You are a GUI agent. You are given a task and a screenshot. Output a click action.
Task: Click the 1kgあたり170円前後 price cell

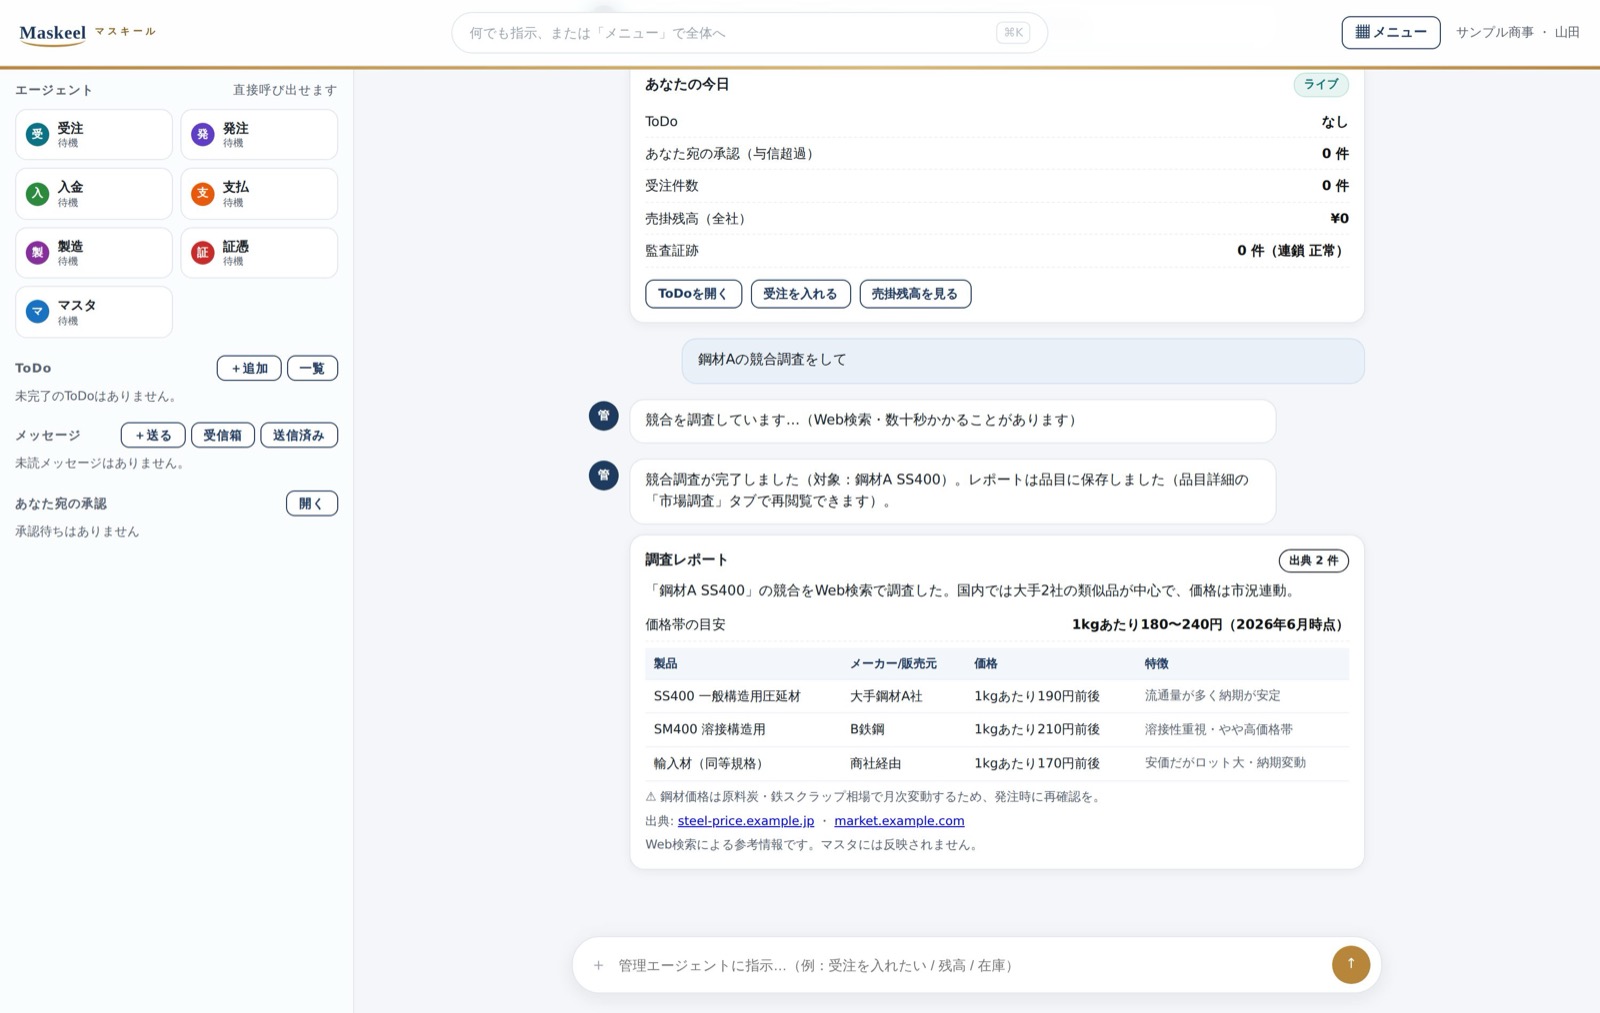[x=1037, y=763]
